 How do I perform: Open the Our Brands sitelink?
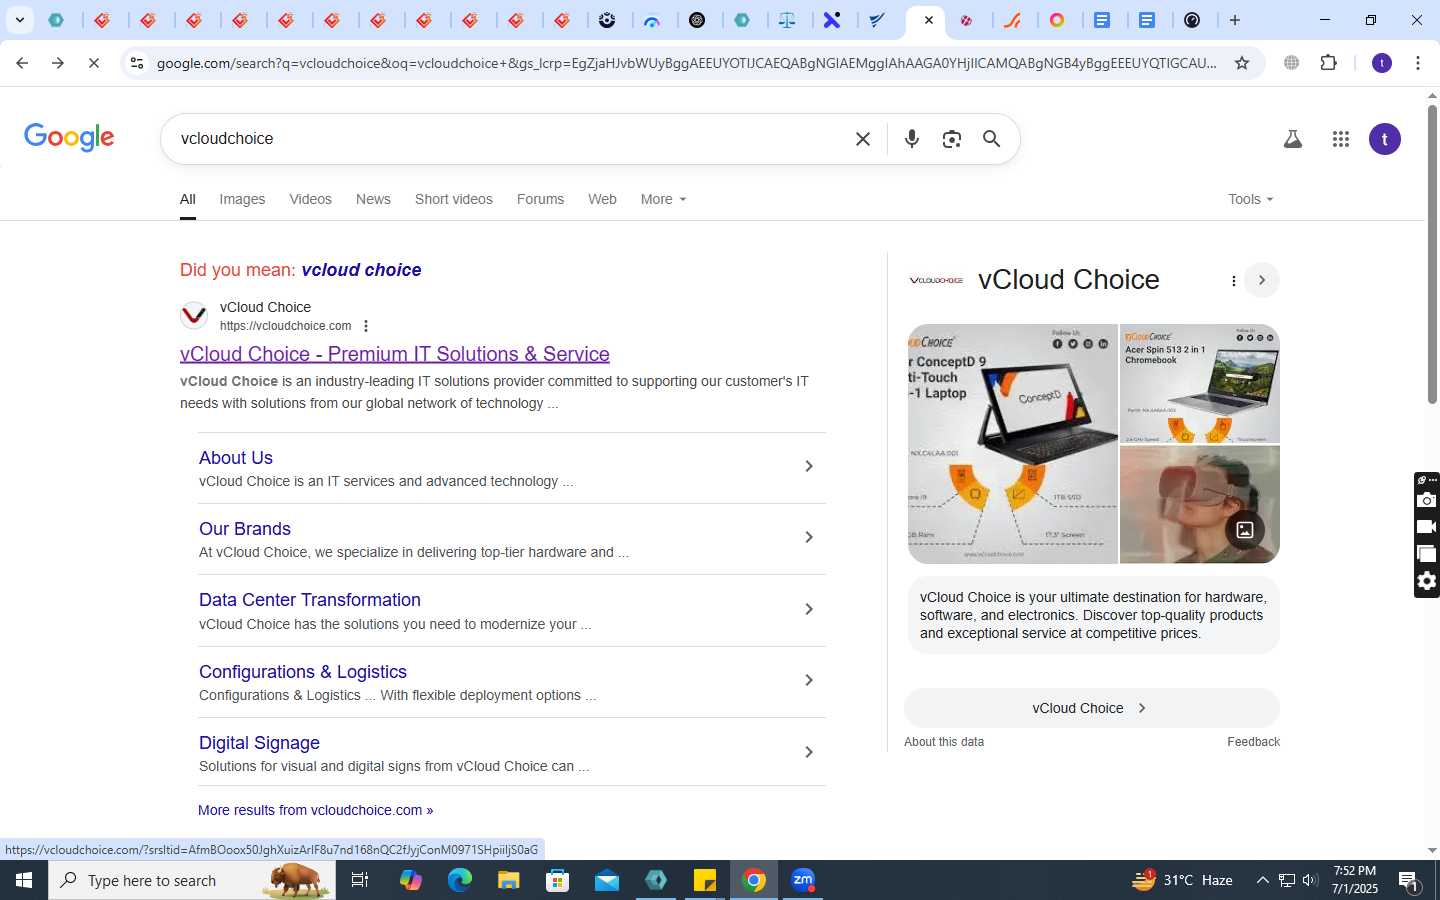click(x=245, y=529)
